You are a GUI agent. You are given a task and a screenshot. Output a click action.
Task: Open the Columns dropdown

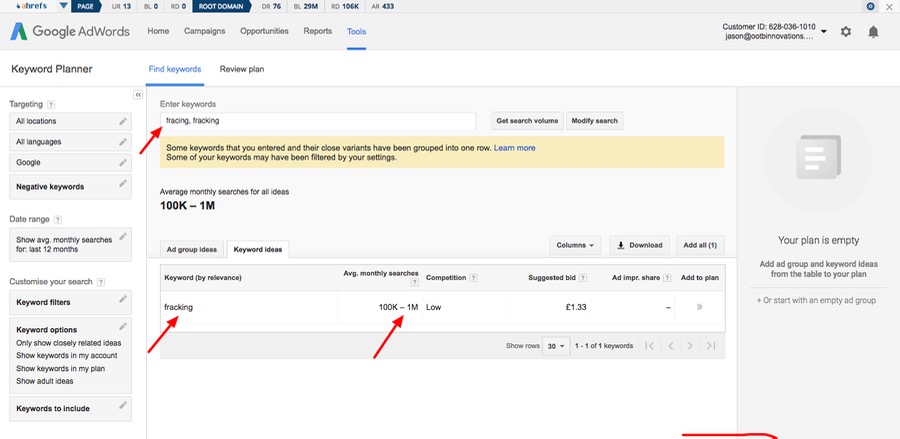coord(575,245)
